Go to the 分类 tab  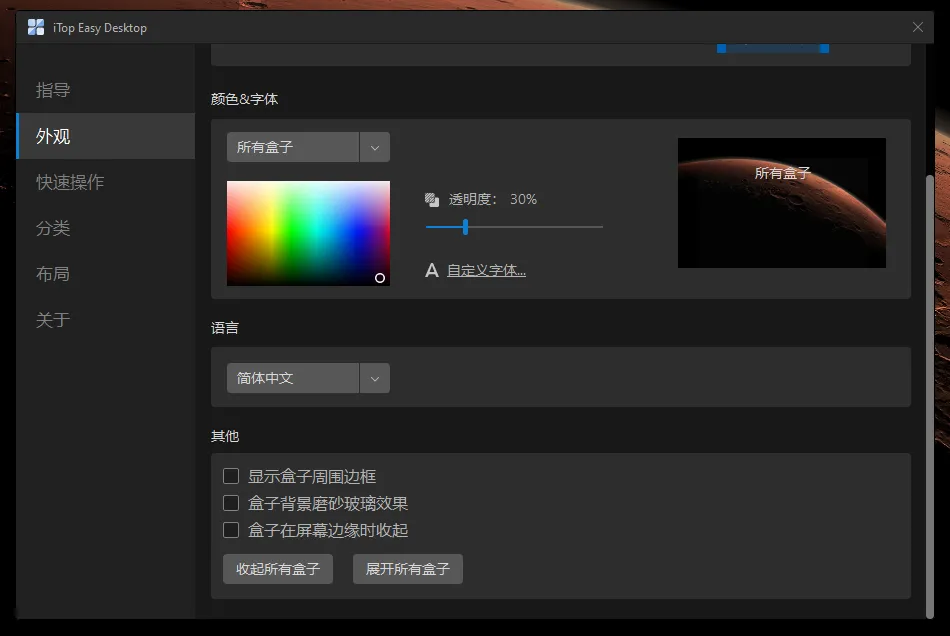pos(106,228)
